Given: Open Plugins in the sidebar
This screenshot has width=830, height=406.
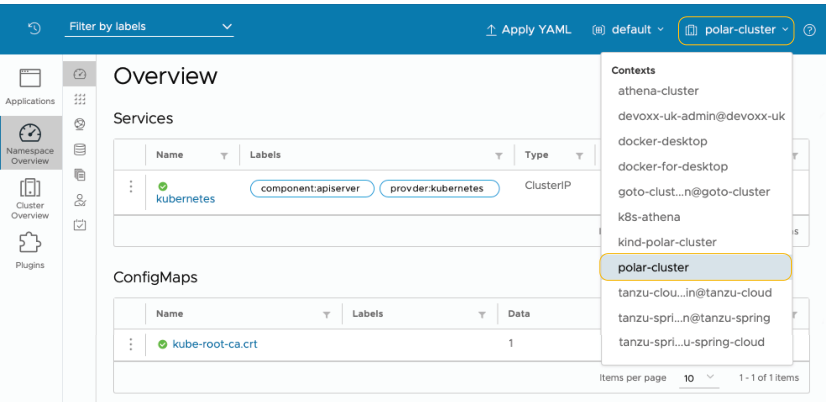Looking at the screenshot, I should tap(30, 250).
